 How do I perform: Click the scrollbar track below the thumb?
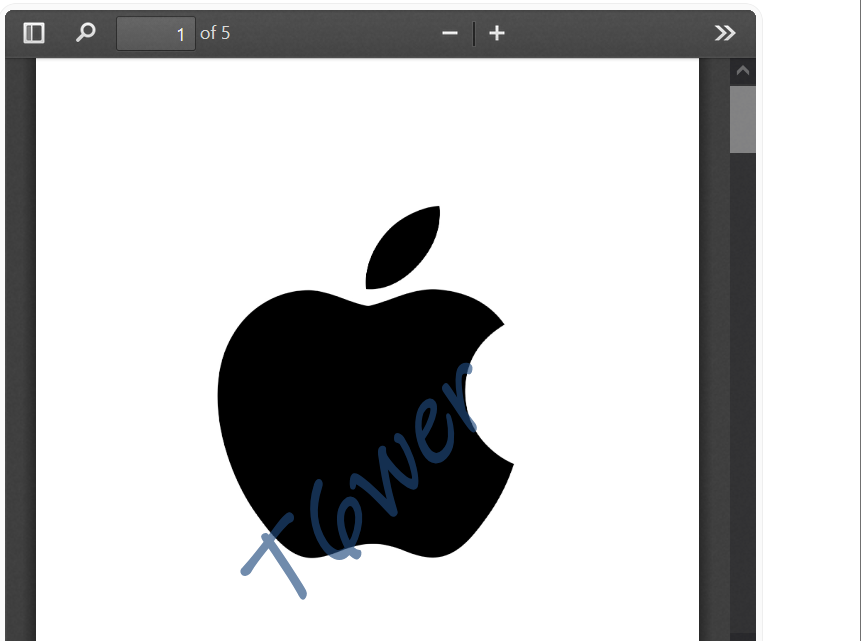click(743, 400)
